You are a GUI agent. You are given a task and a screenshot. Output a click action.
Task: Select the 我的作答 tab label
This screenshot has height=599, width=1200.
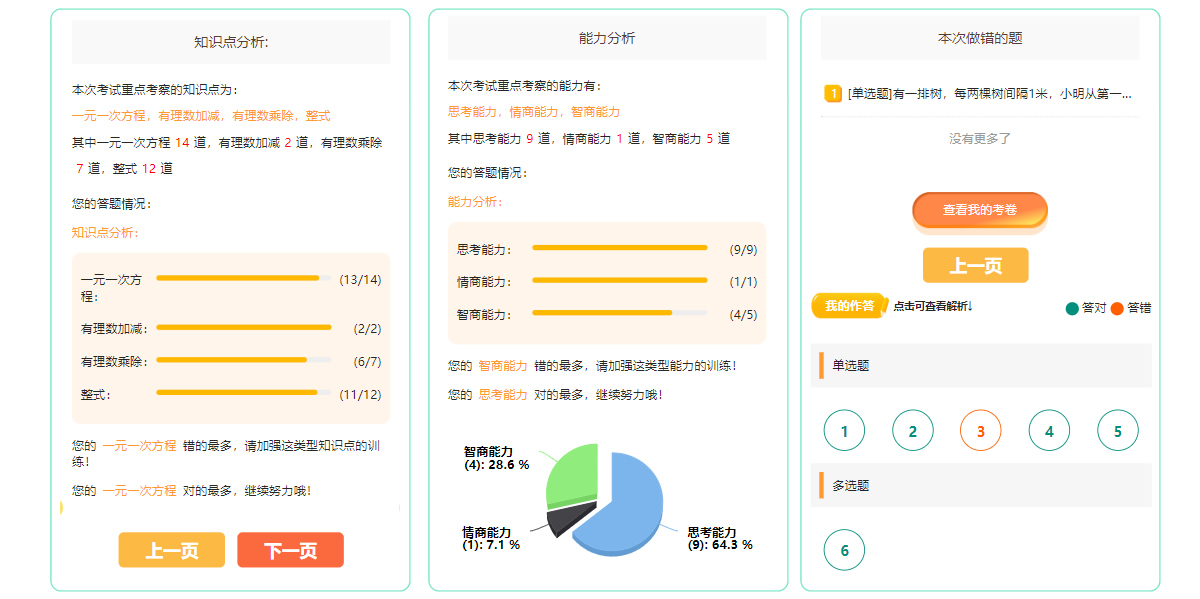coord(849,306)
